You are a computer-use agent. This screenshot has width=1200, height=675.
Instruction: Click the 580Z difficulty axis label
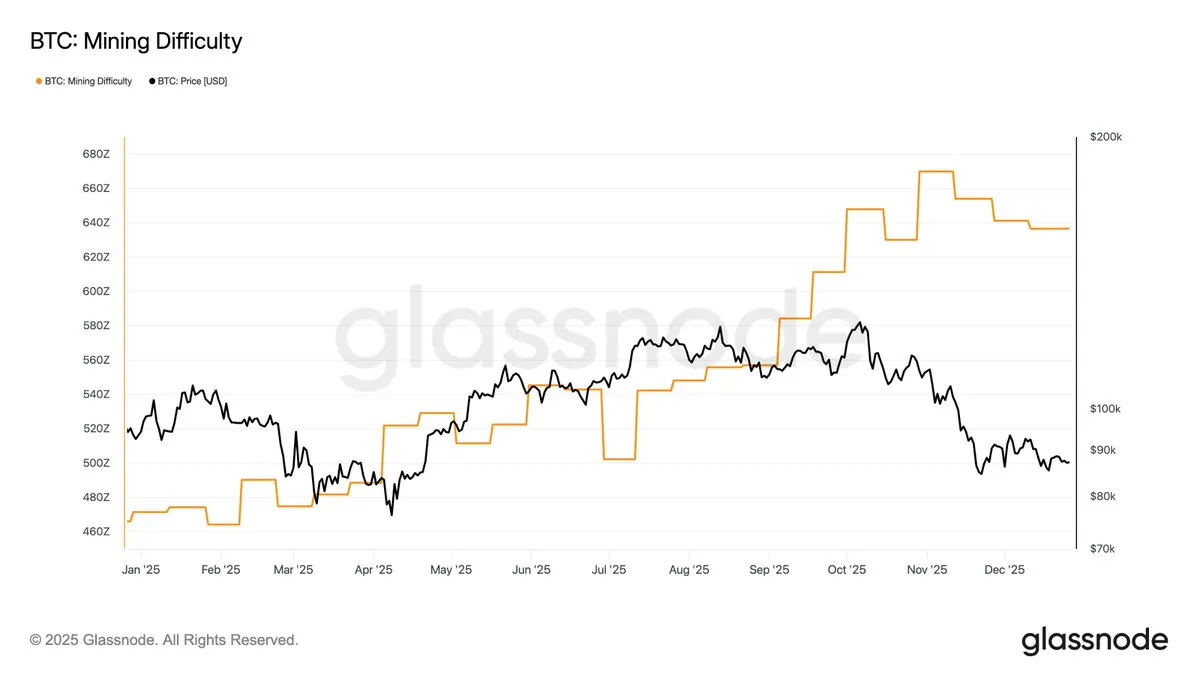coord(96,326)
